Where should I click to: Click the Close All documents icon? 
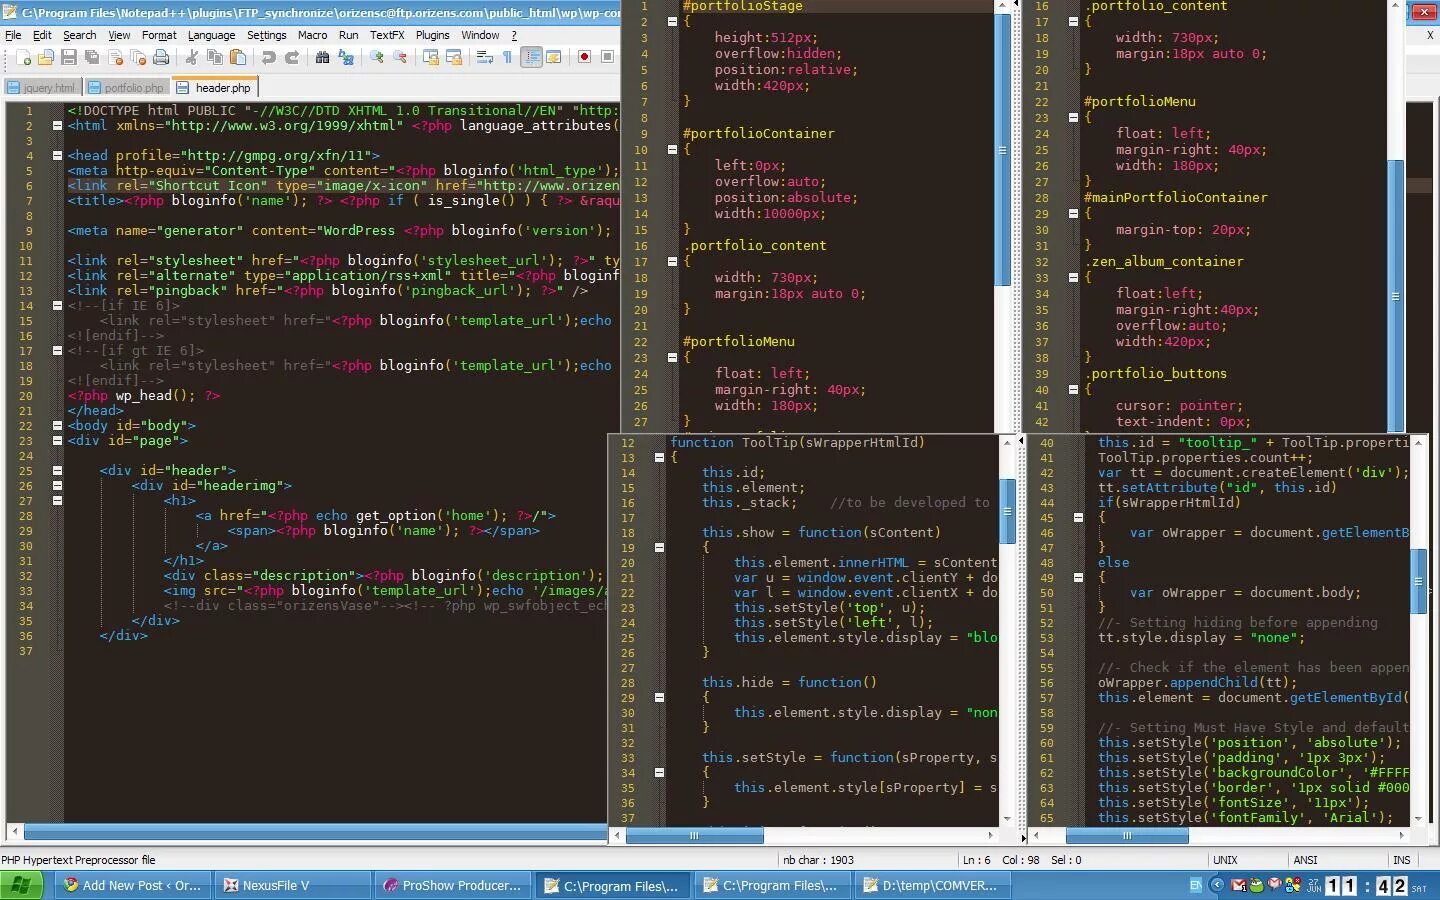pyautogui.click(x=139, y=57)
